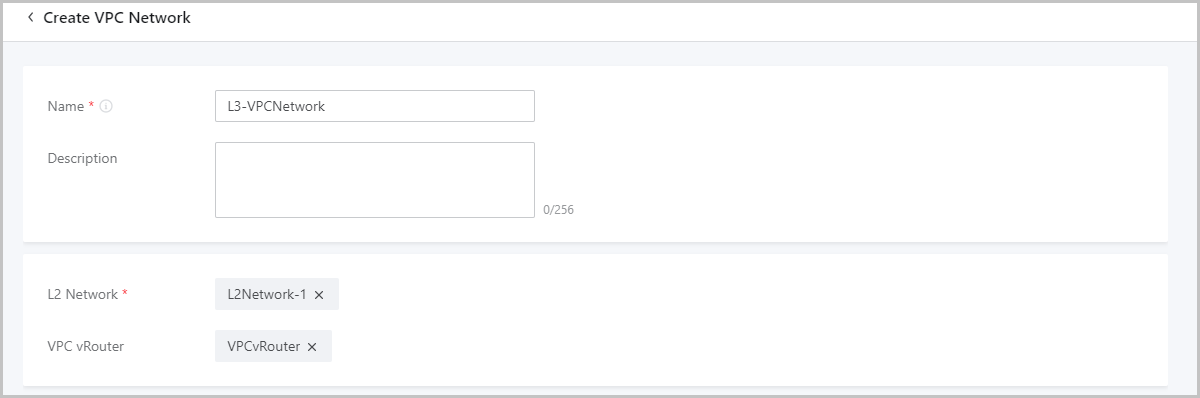Screen dimensions: 1200x398
Task: Click the red required asterisk beside L2 Network
Action: [x=125, y=293]
